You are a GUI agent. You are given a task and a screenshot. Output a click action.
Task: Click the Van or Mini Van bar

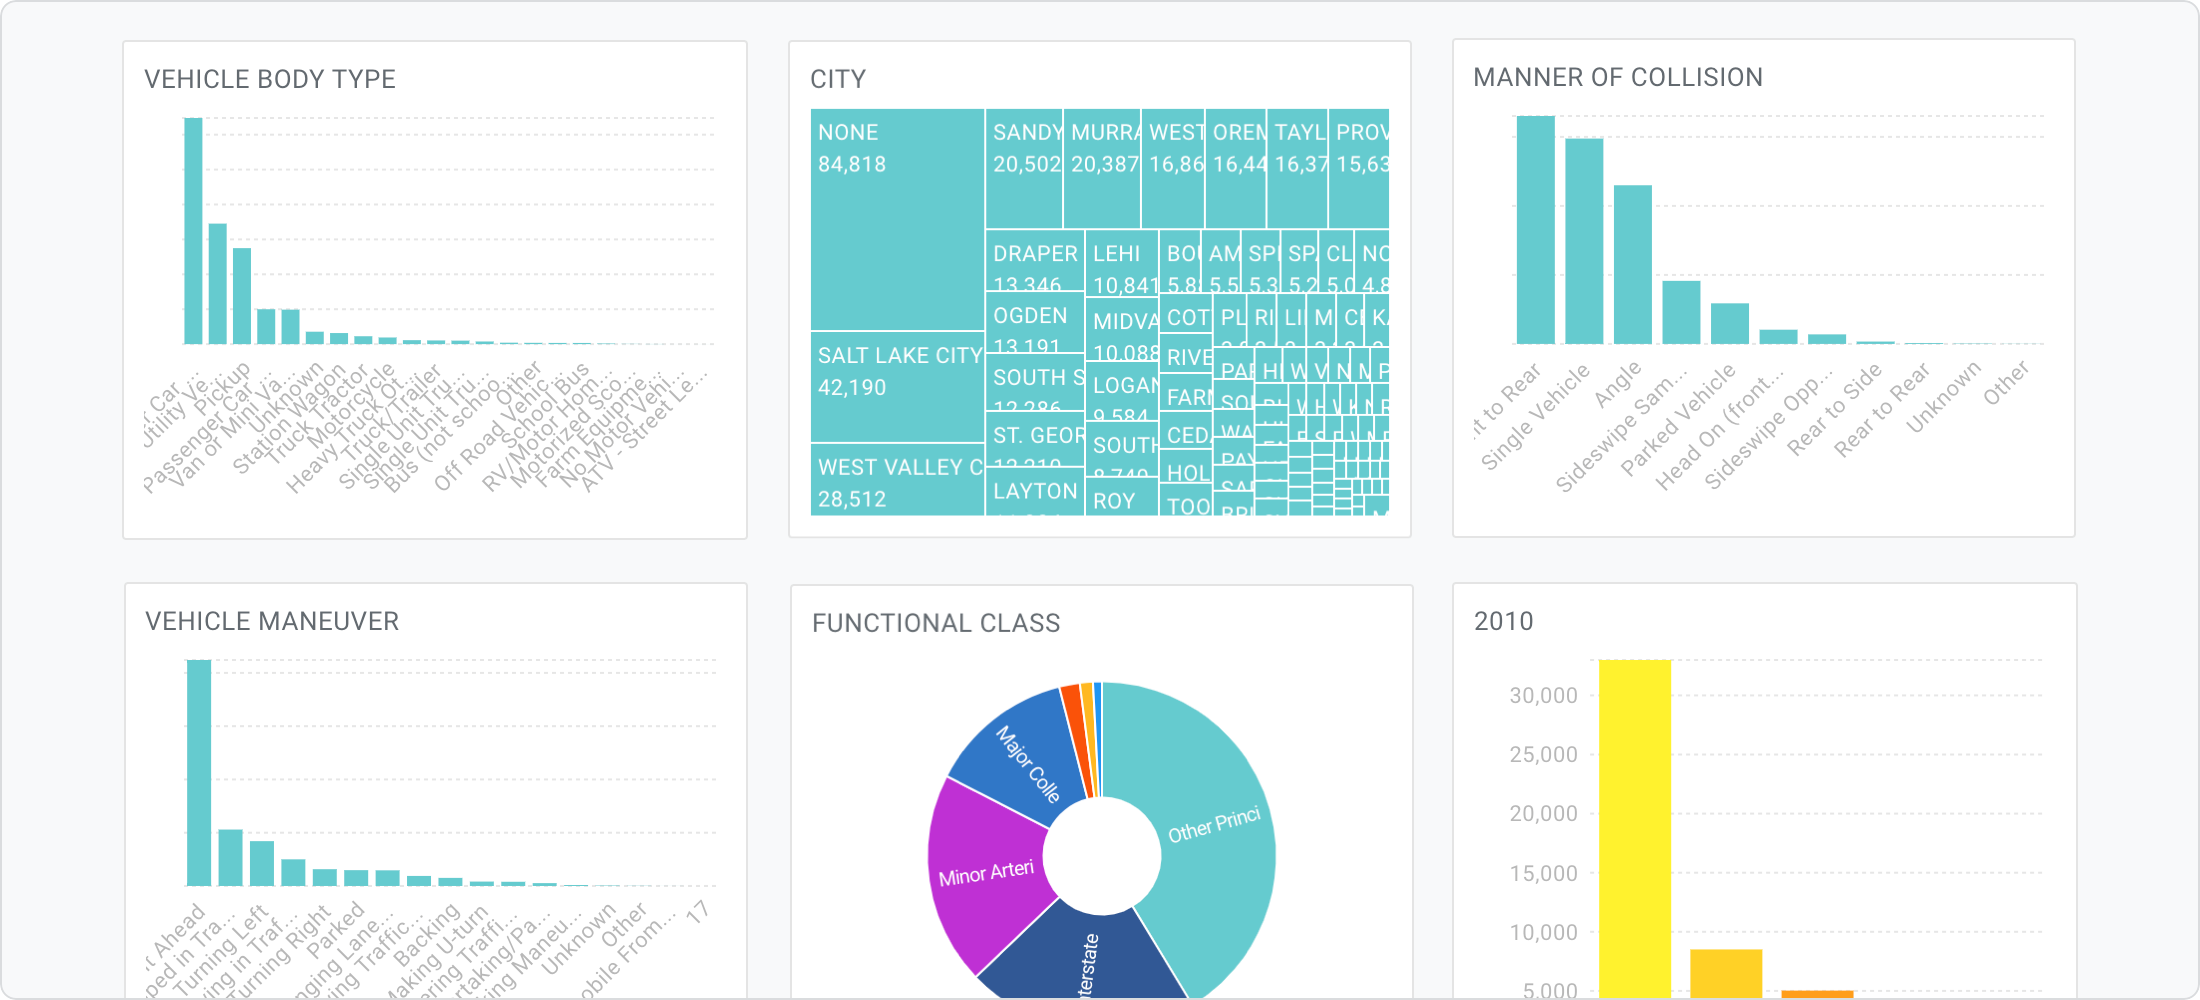[290, 327]
